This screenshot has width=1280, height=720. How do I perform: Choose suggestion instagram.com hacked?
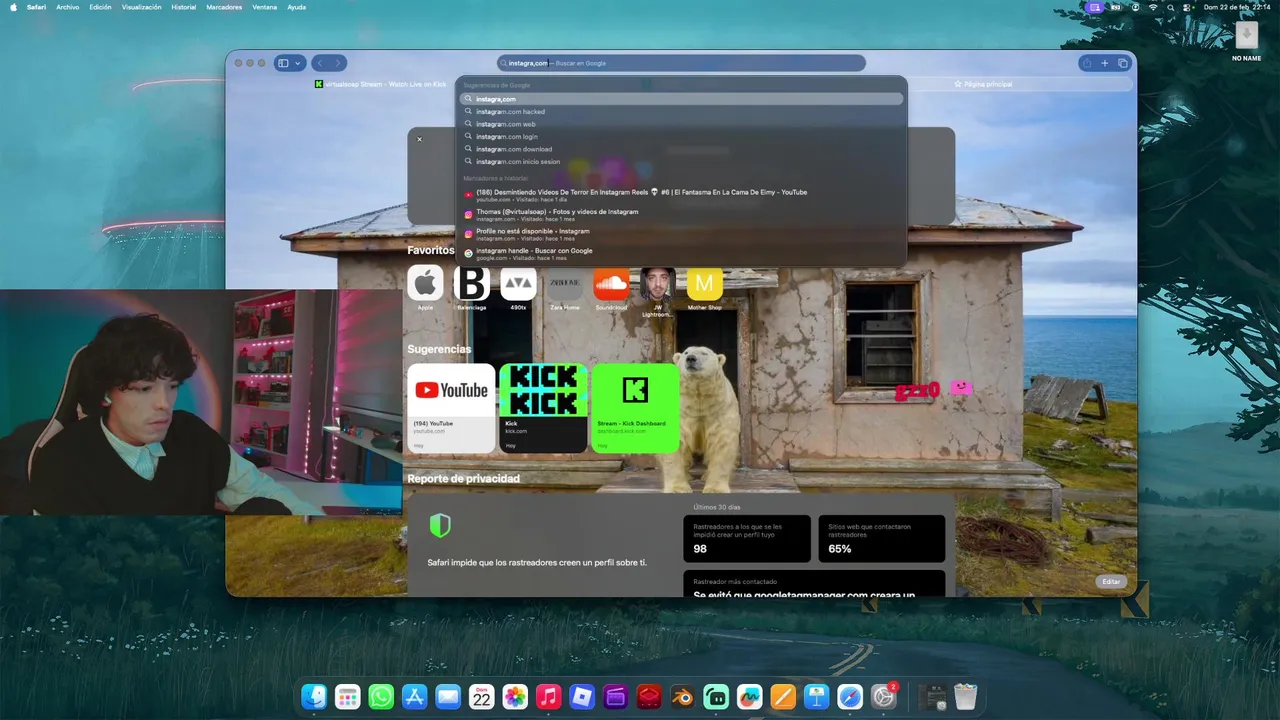[681, 112]
